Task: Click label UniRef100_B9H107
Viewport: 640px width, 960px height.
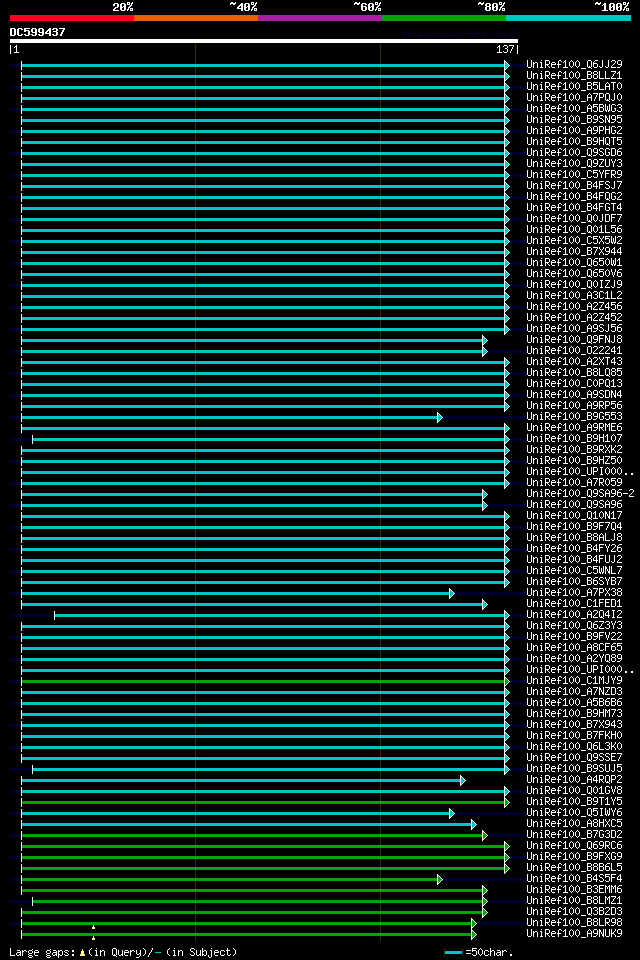Action: (574, 439)
